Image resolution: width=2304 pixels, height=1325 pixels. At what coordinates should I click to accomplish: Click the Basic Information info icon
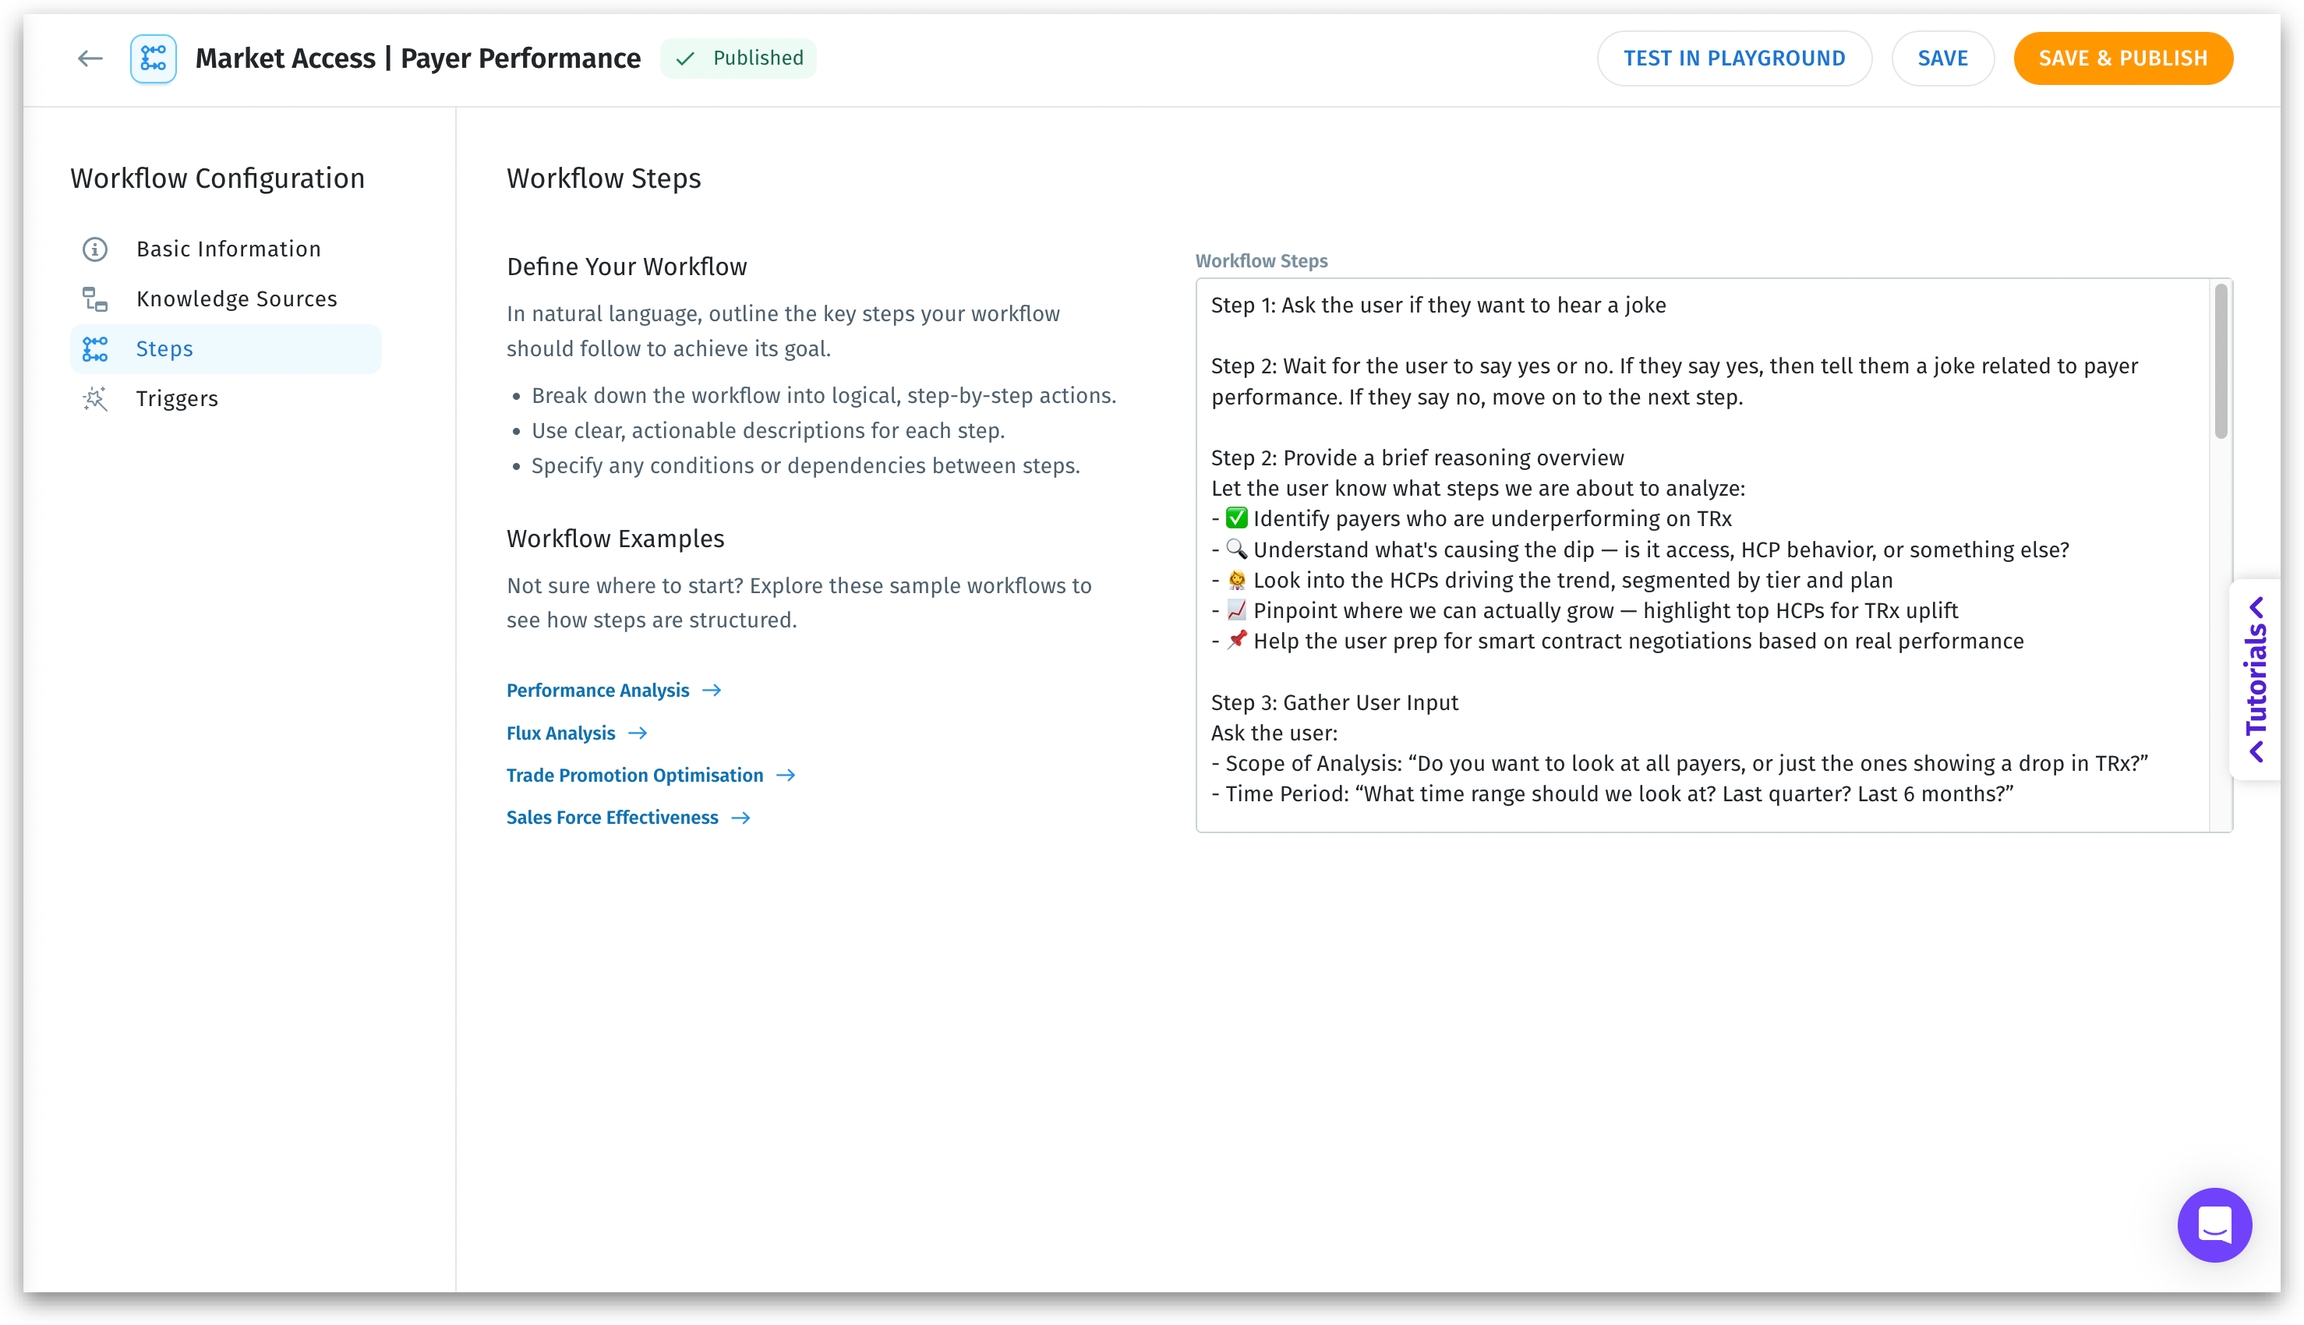(95, 249)
